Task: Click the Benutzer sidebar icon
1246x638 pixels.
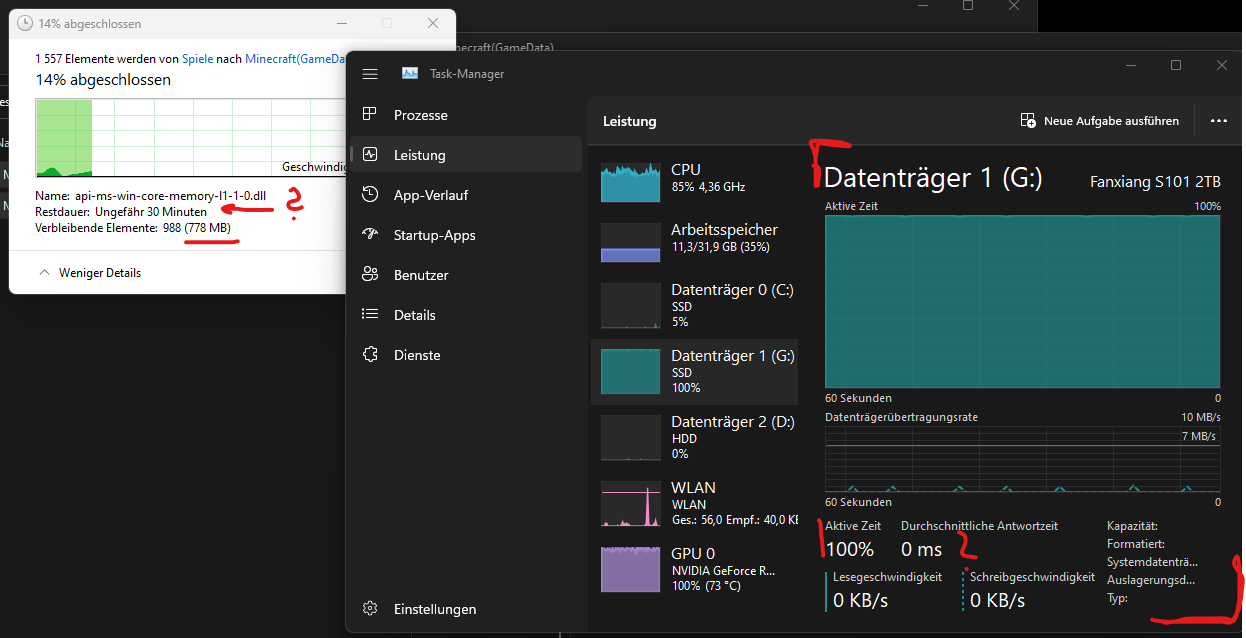Action: [x=370, y=274]
